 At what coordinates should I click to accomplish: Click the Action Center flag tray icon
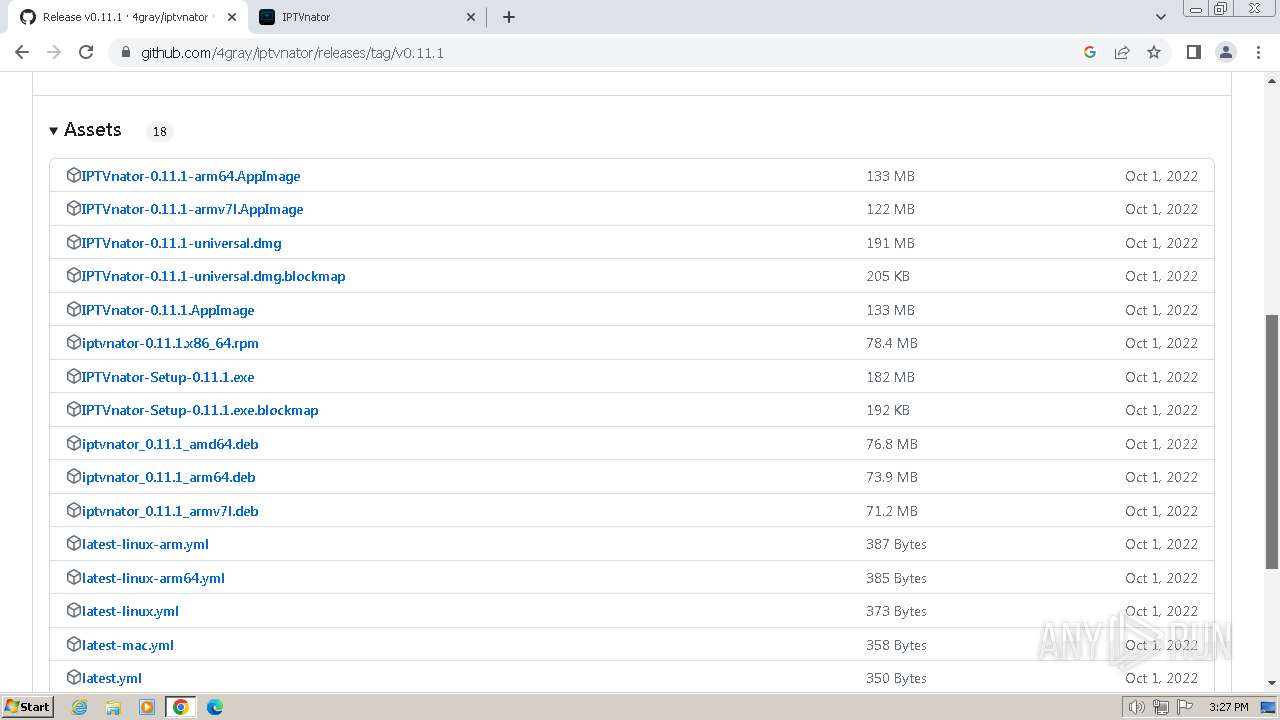tap(1185, 707)
